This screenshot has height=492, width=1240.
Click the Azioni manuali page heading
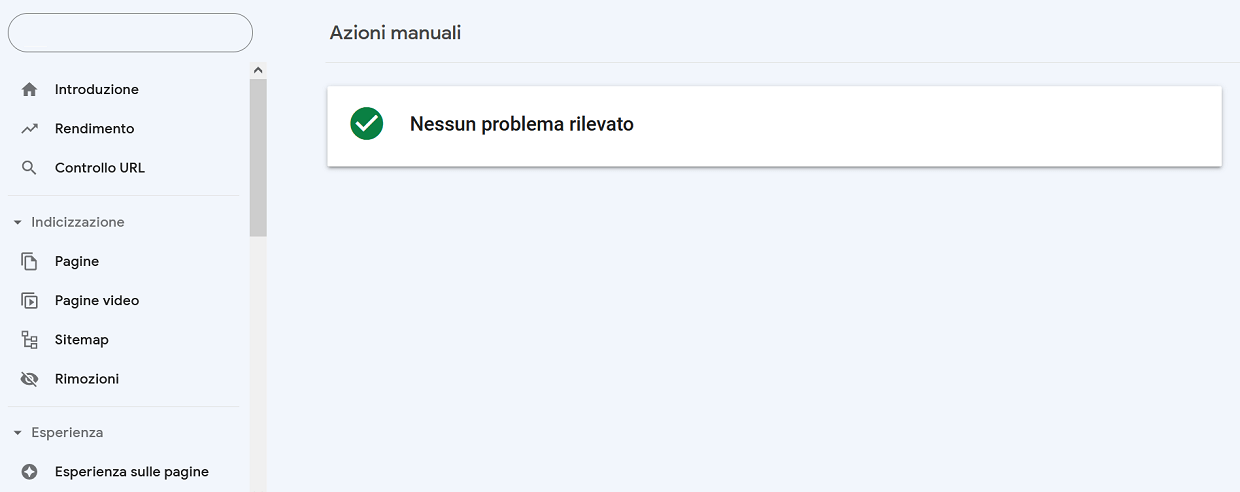pyautogui.click(x=395, y=33)
